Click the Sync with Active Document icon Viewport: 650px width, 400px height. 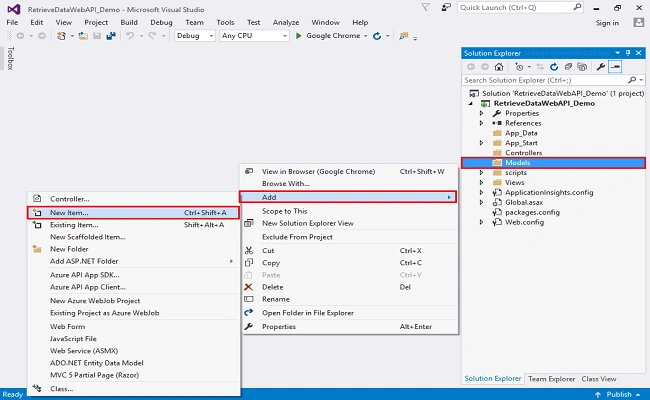(540, 67)
